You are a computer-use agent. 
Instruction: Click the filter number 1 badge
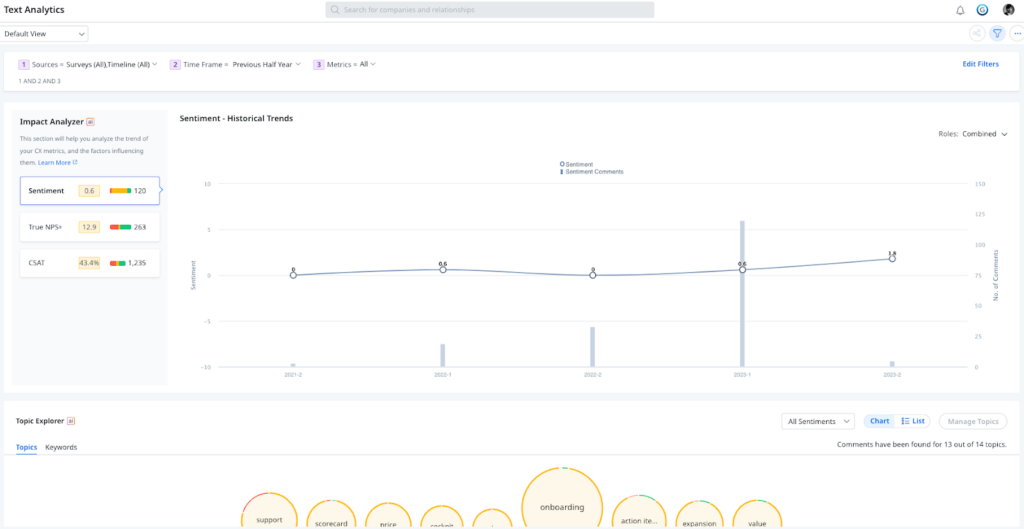click(x=24, y=65)
